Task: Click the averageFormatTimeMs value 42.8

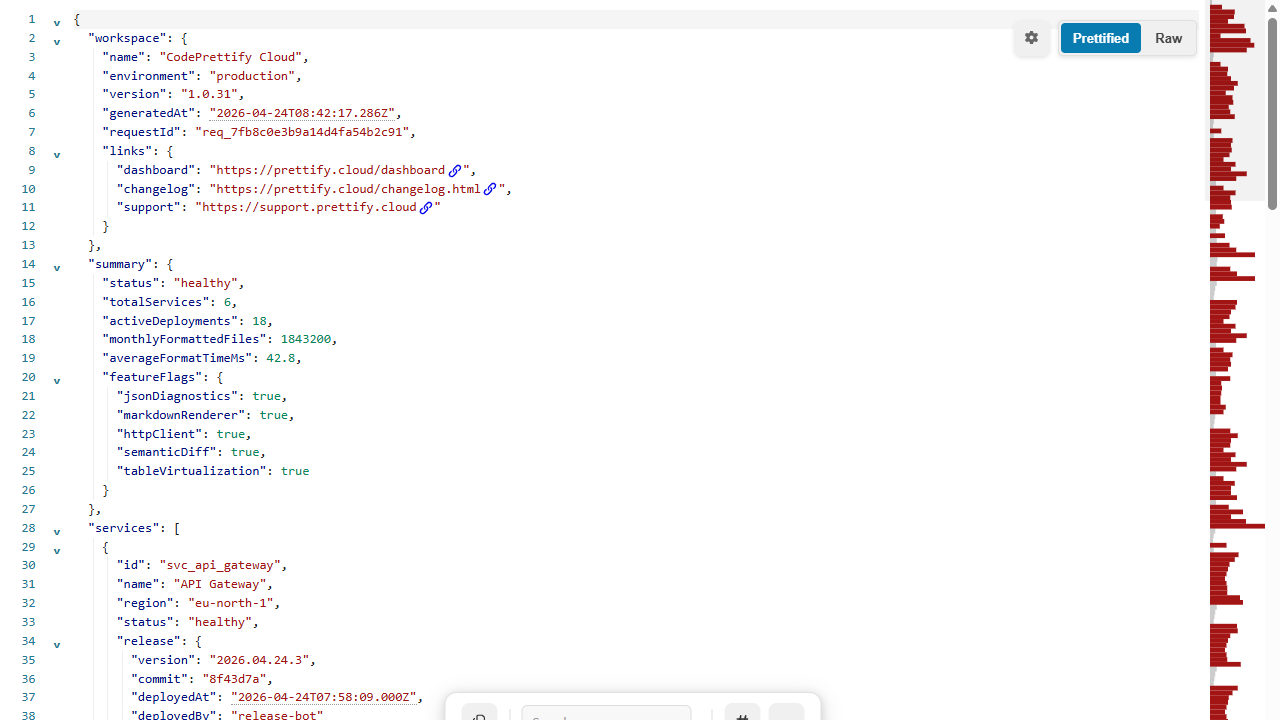Action: point(280,358)
